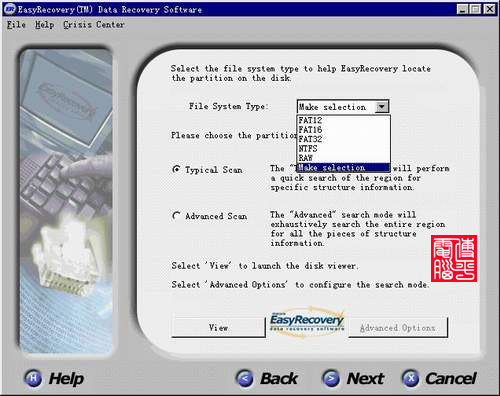Choose FAT32 from the file system list

tap(343, 139)
